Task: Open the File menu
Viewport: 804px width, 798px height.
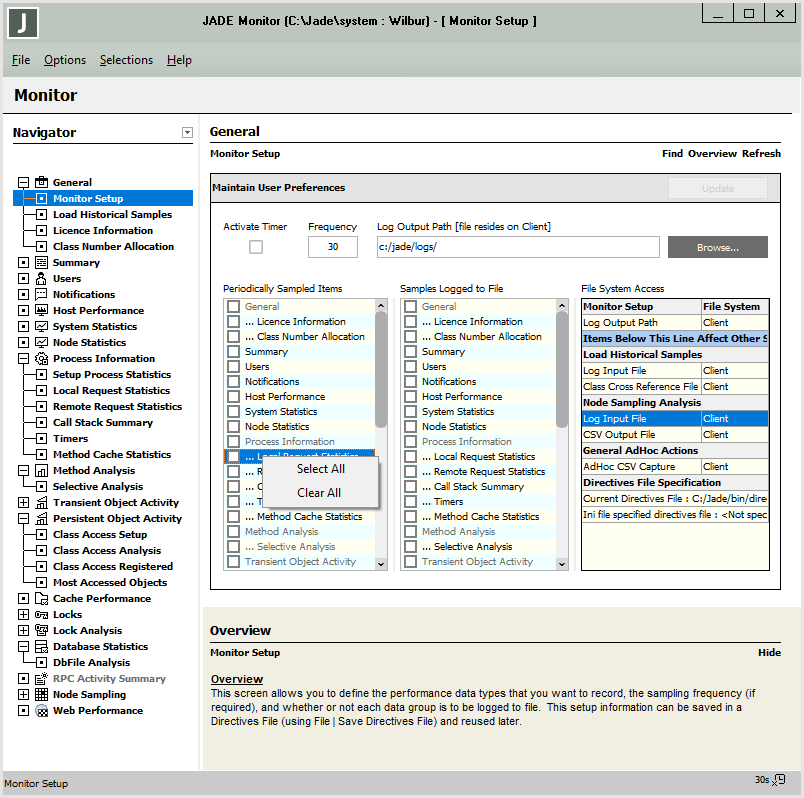Action: tap(21, 60)
